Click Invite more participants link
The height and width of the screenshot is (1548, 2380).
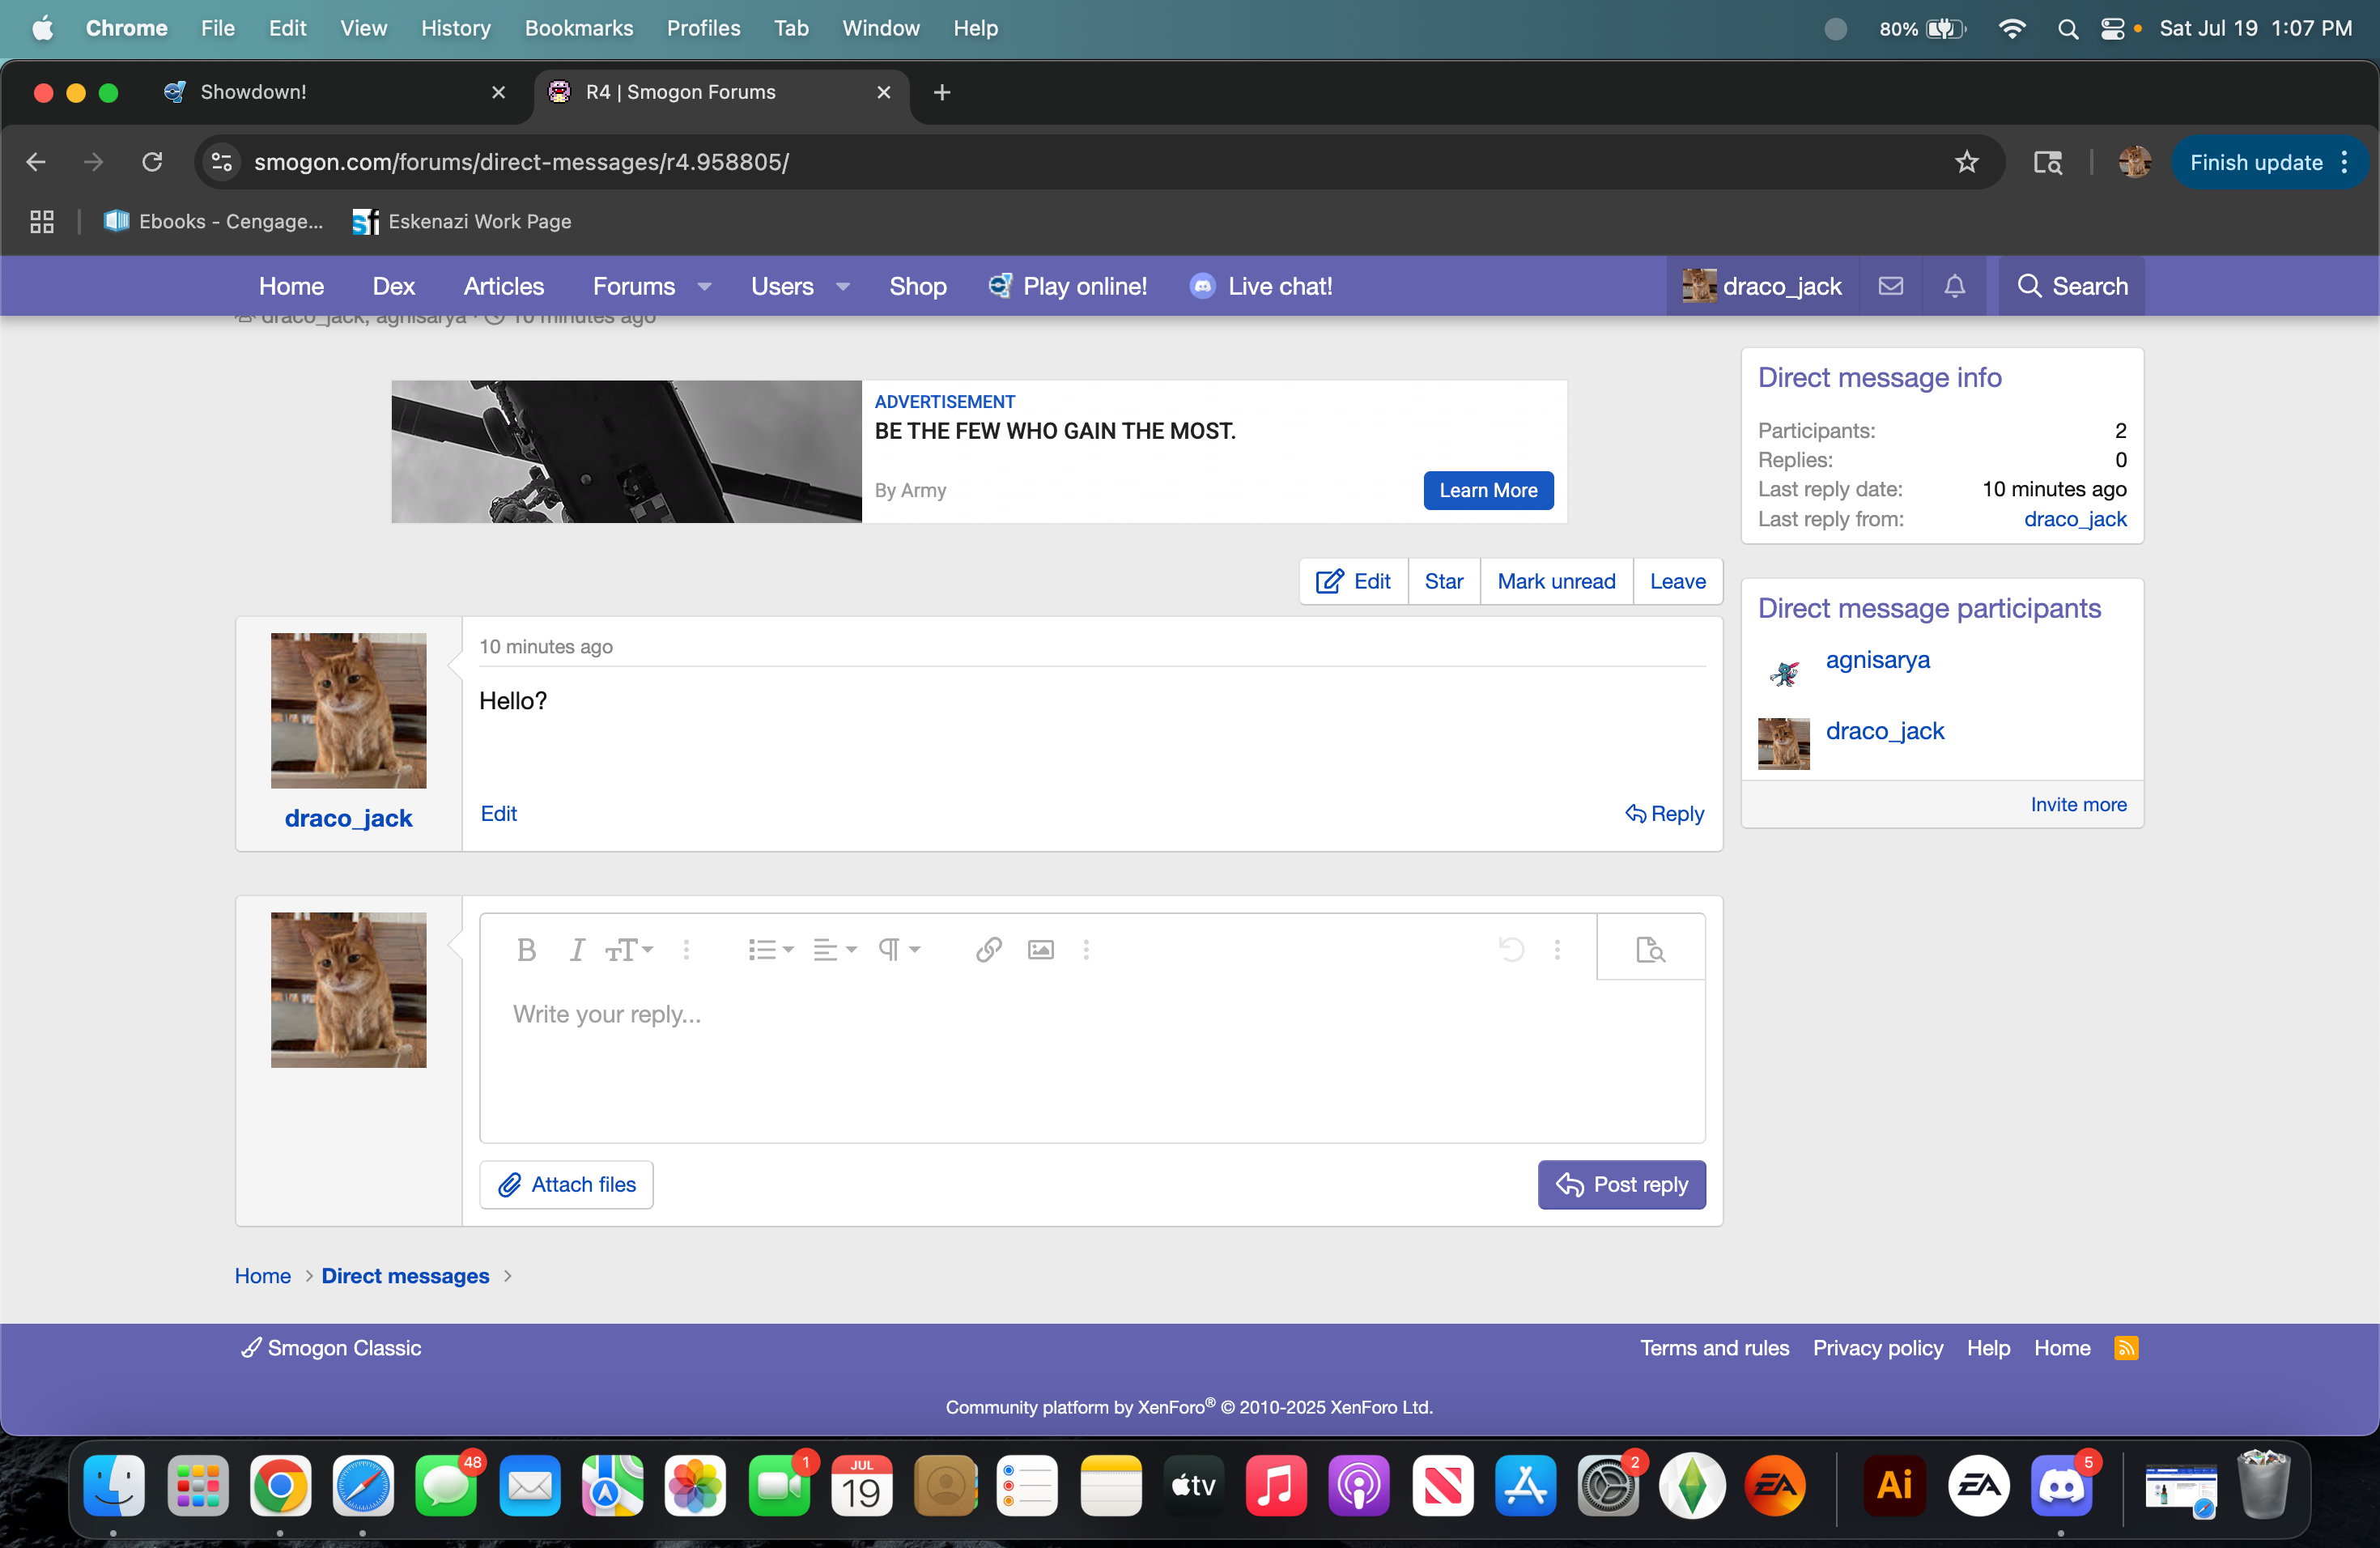[2078, 804]
